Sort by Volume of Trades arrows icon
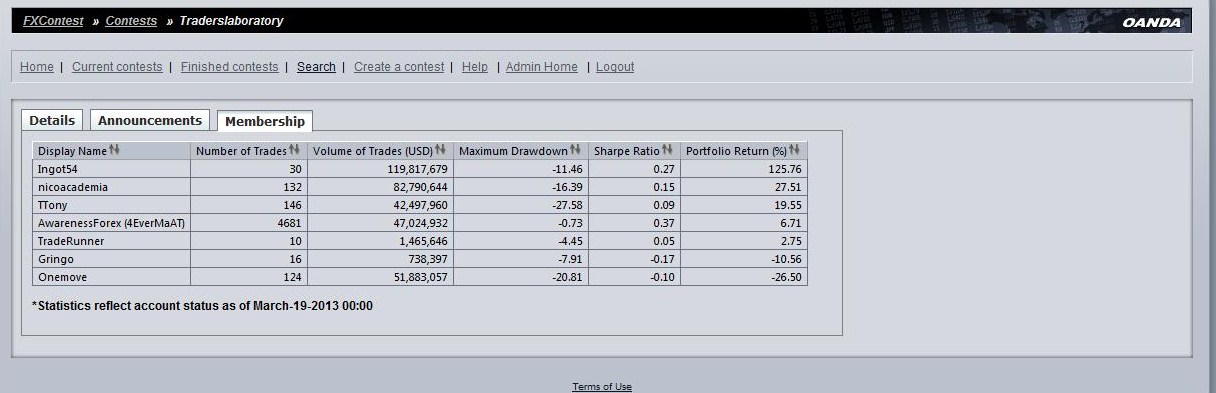This screenshot has height=393, width=1216. [441, 150]
